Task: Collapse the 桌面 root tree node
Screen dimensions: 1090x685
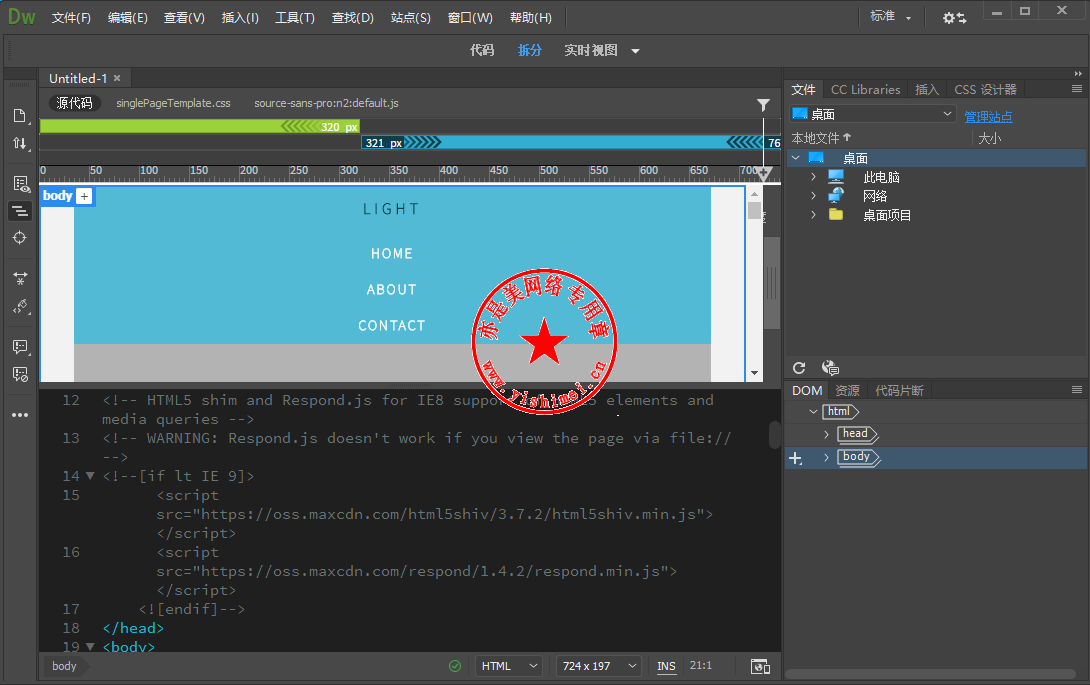Action: 796,159
